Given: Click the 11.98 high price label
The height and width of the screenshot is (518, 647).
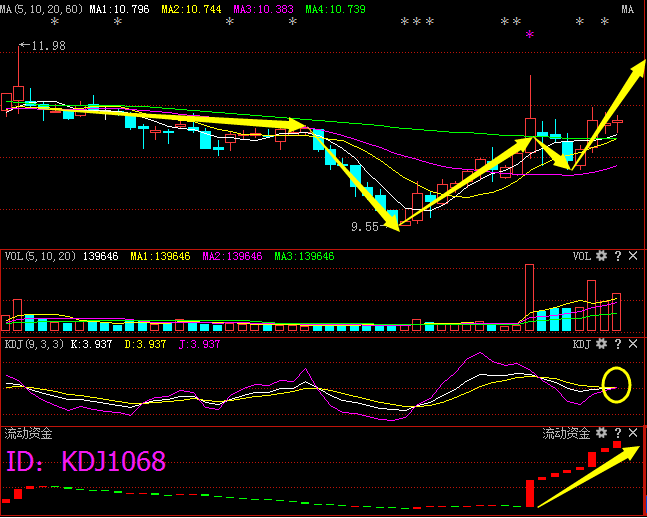Looking at the screenshot, I should 48,46.
